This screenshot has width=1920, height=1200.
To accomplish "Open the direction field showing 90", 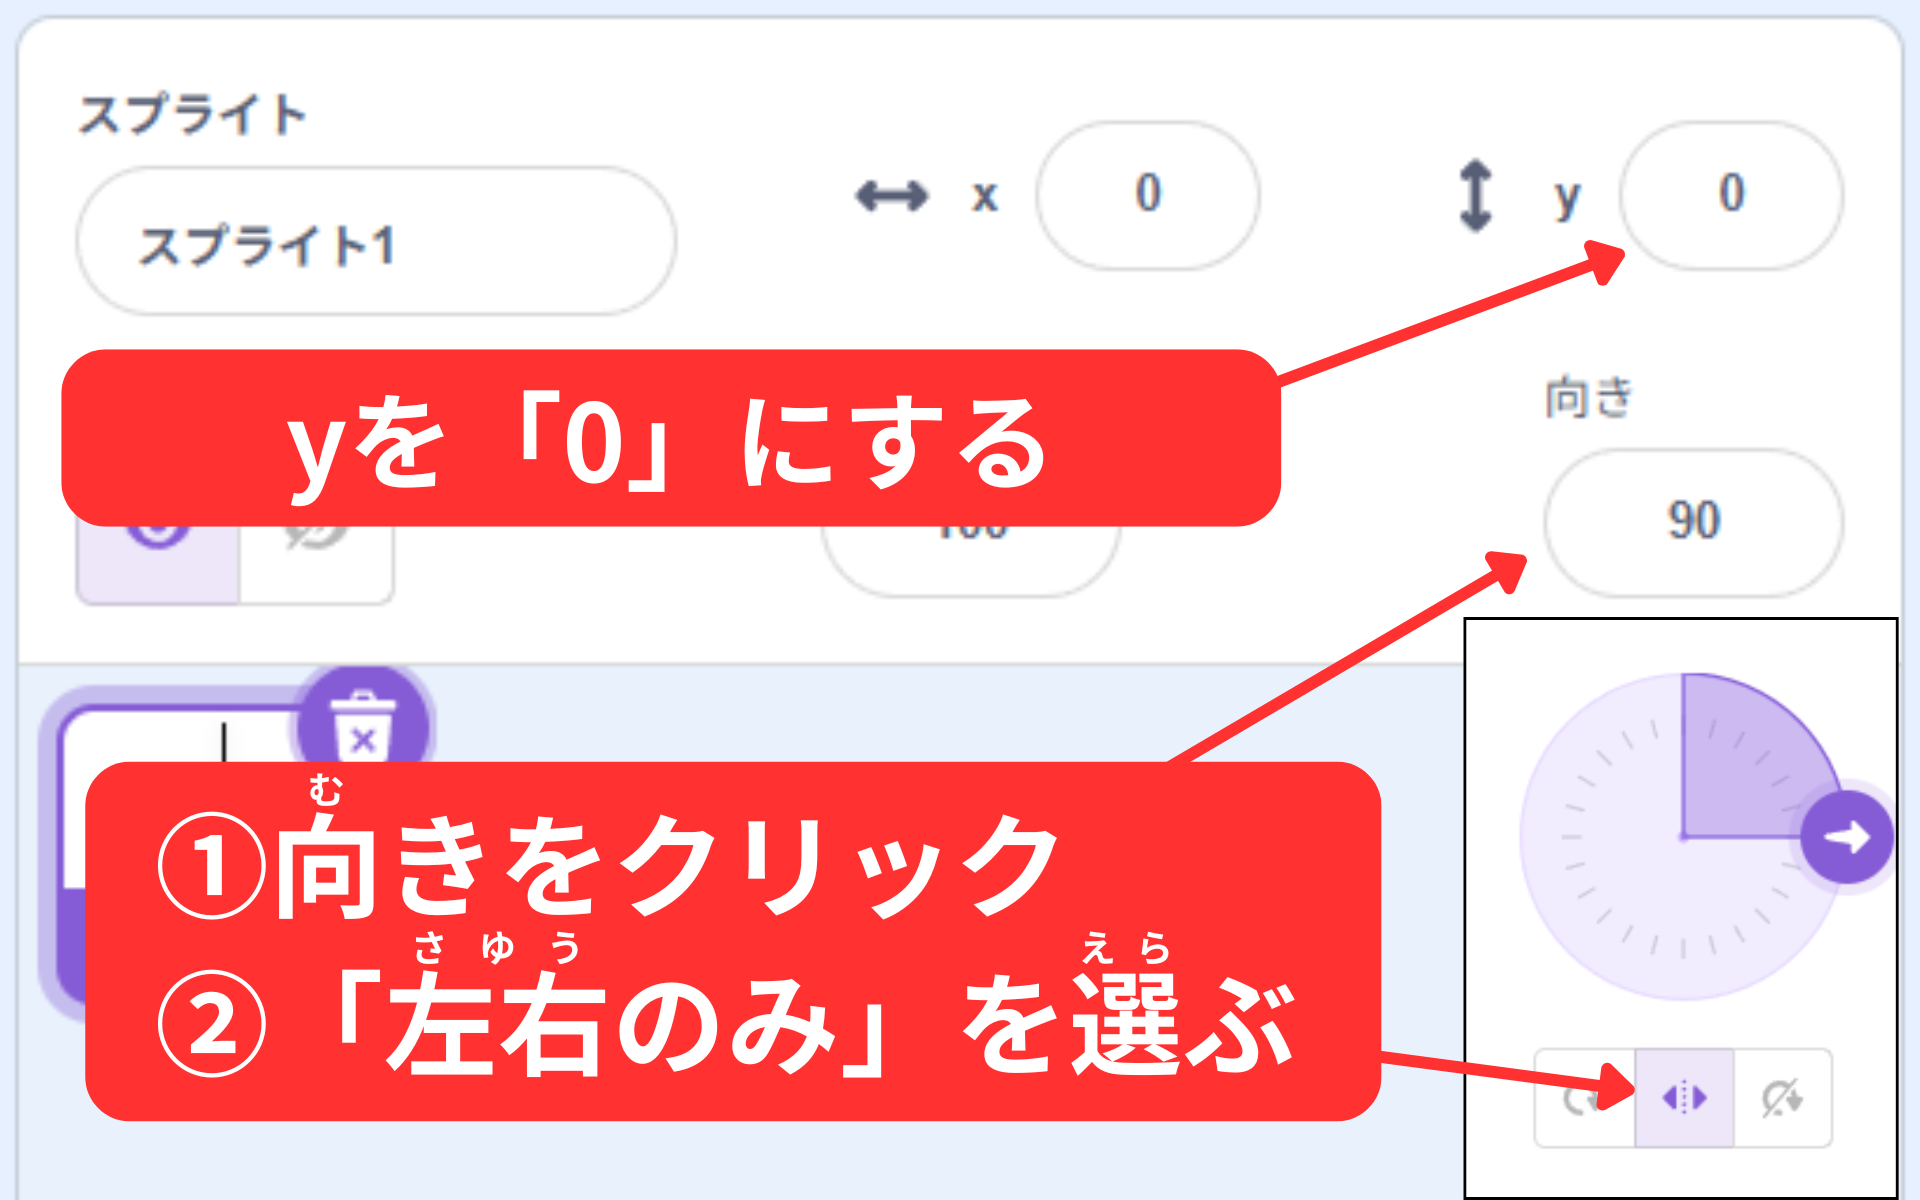I will [x=1693, y=522].
